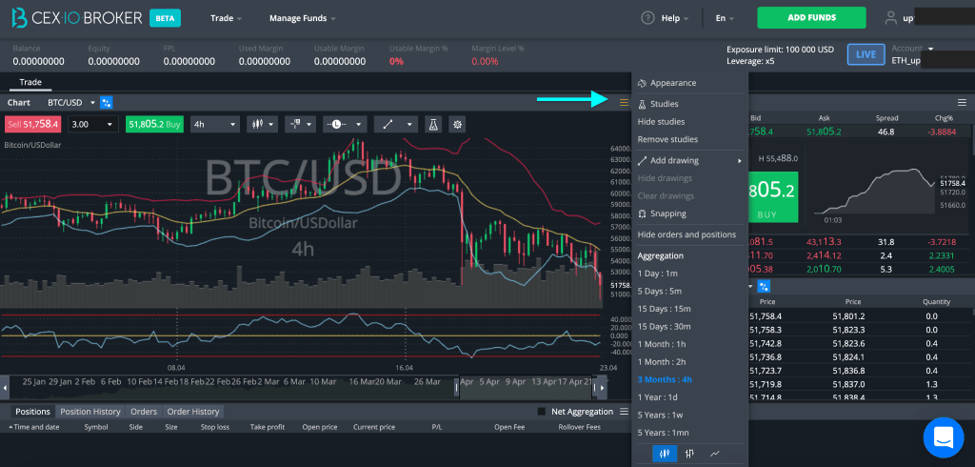Screen dimensions: 975x467
Task: Open the Manage Funds dropdown
Action: (x=302, y=18)
